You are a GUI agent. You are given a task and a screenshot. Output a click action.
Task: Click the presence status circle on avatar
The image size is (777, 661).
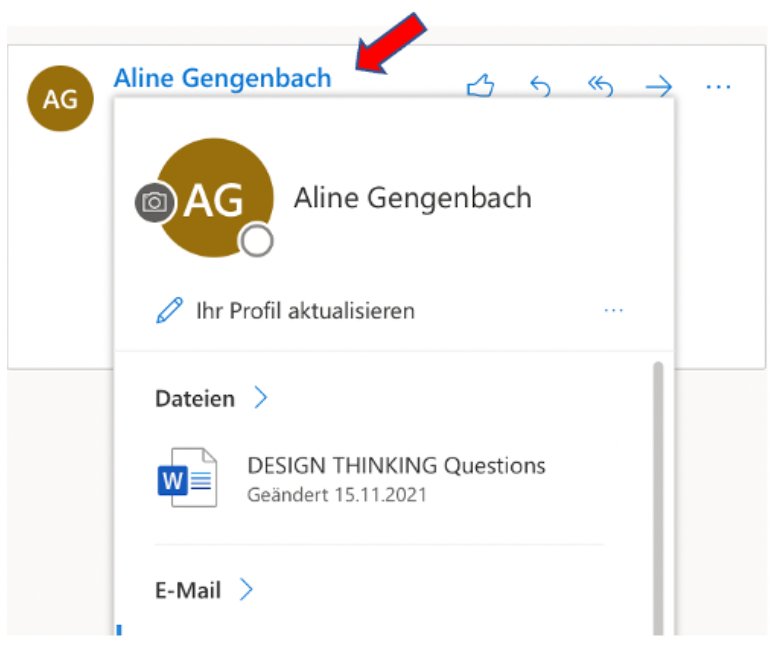[x=256, y=241]
